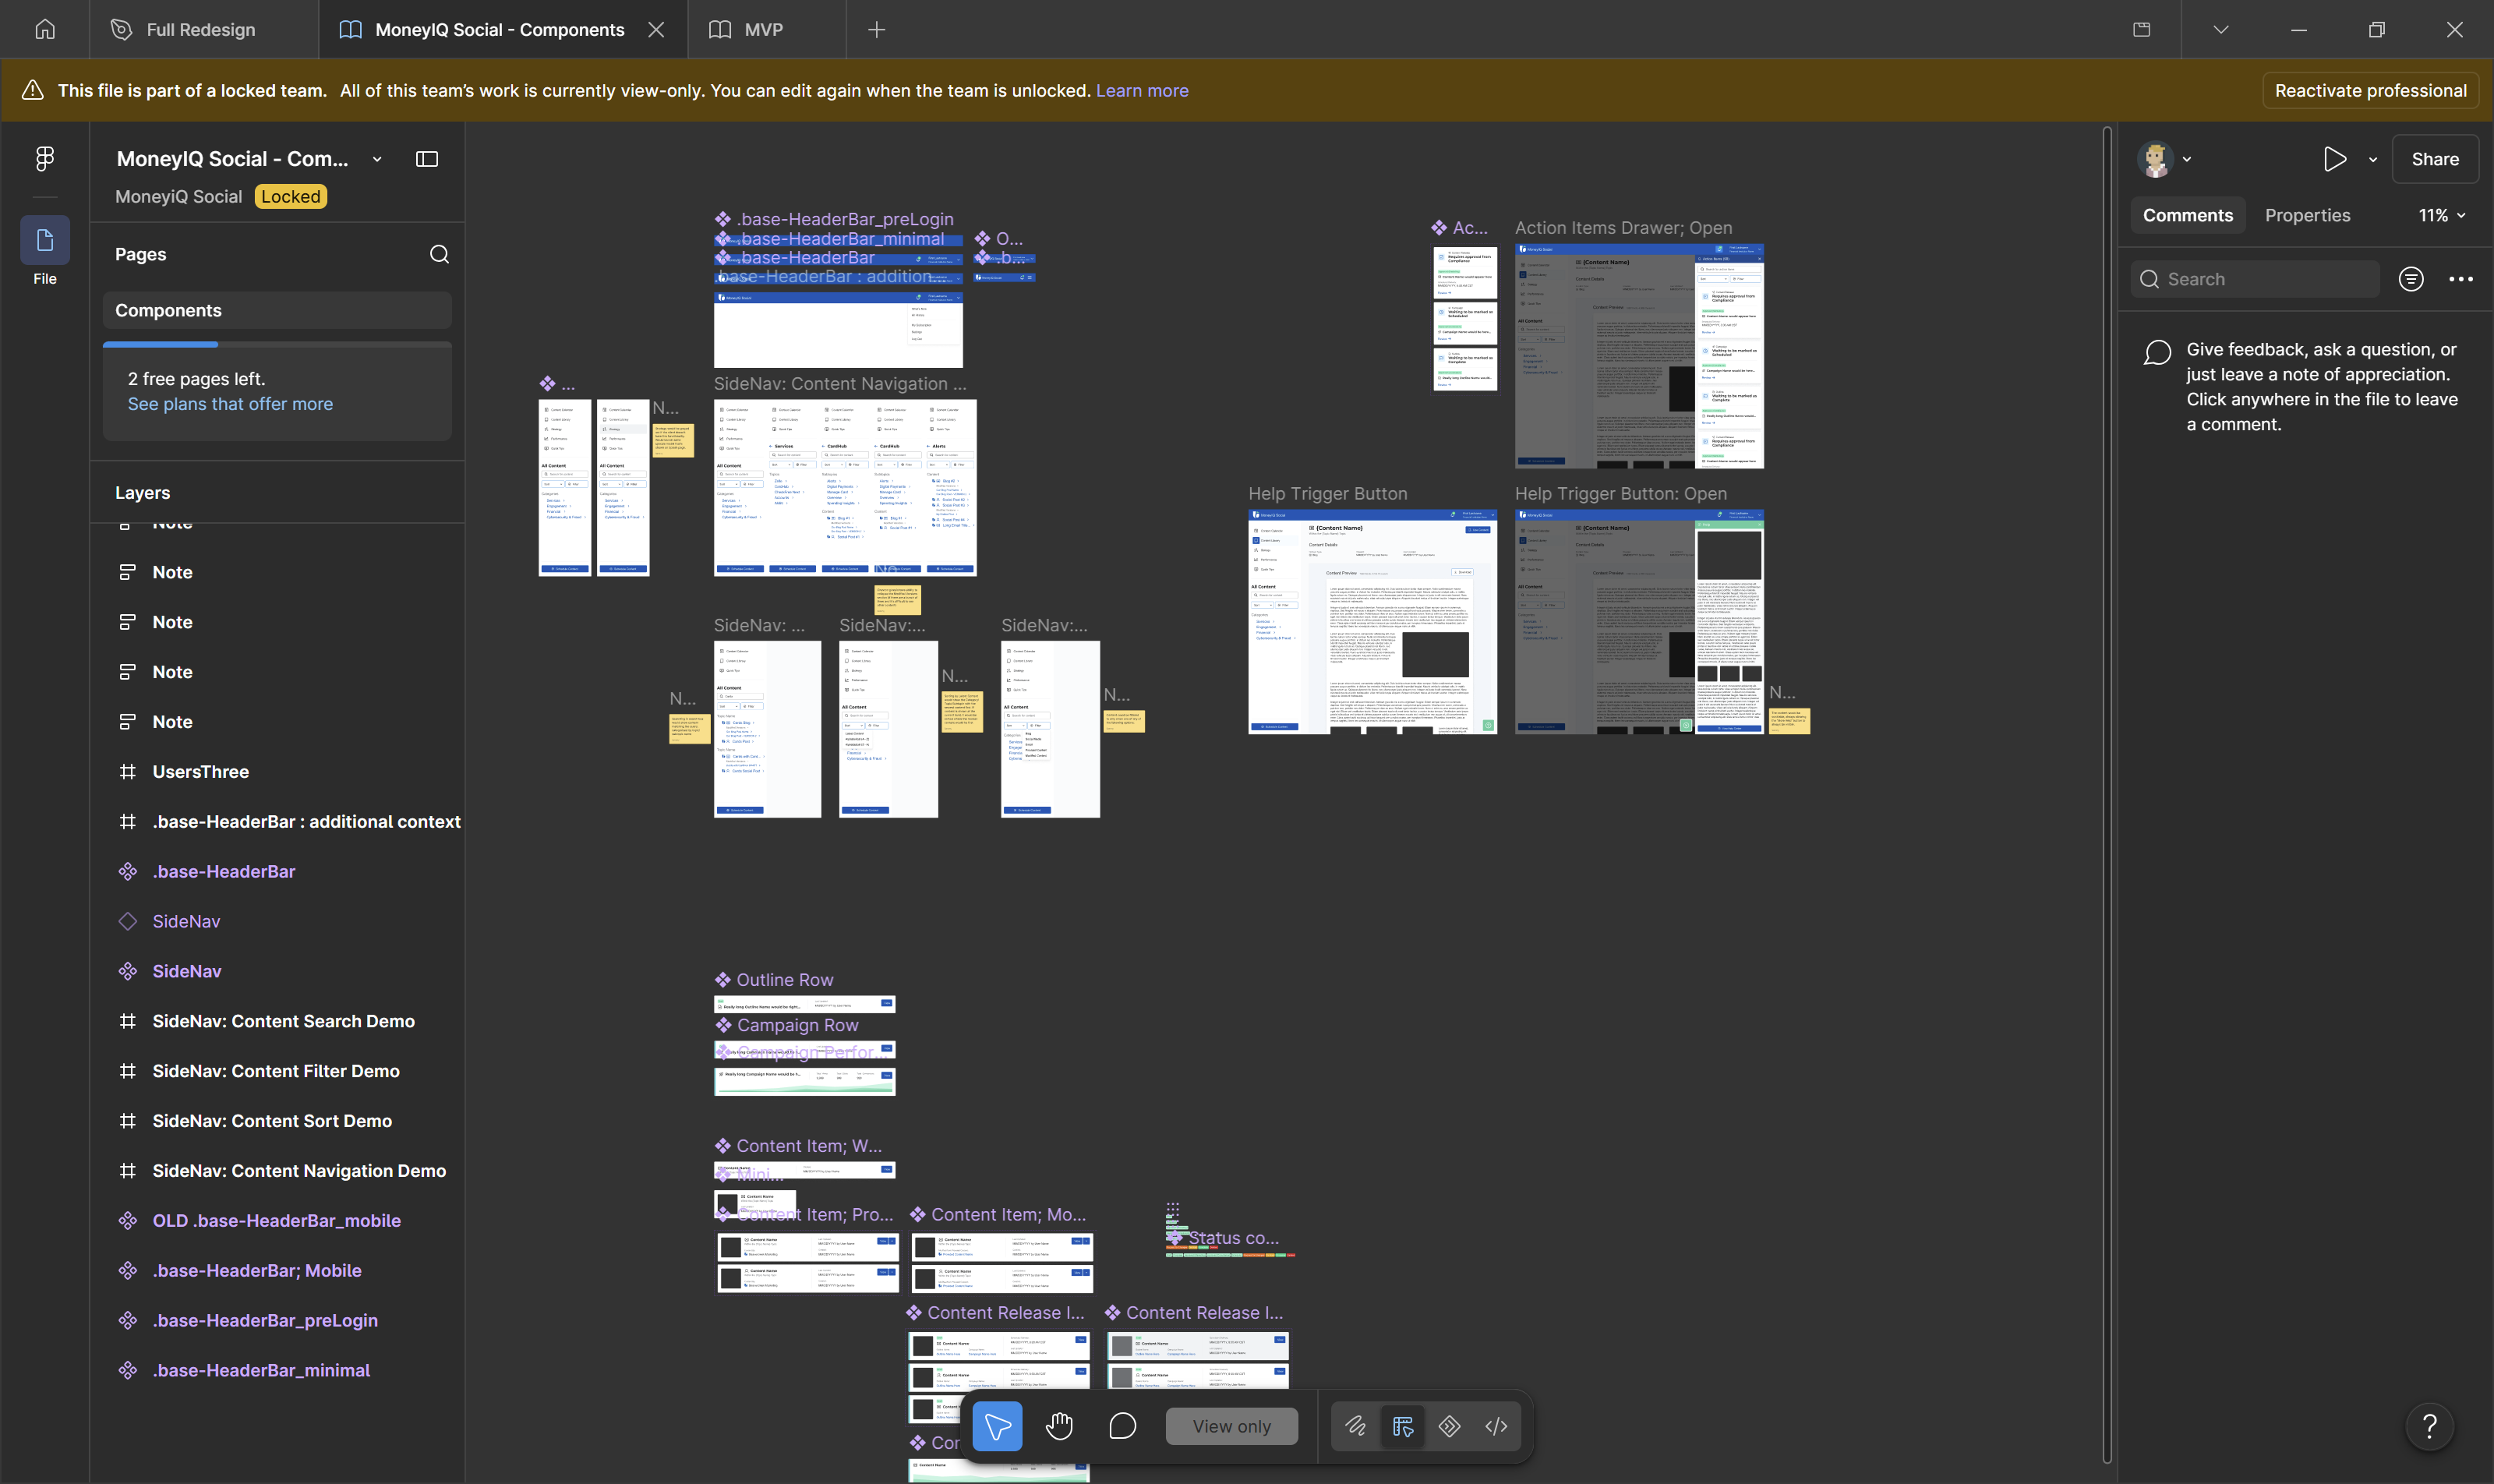
Task: Open the Properties tab
Action: pos(2307,215)
